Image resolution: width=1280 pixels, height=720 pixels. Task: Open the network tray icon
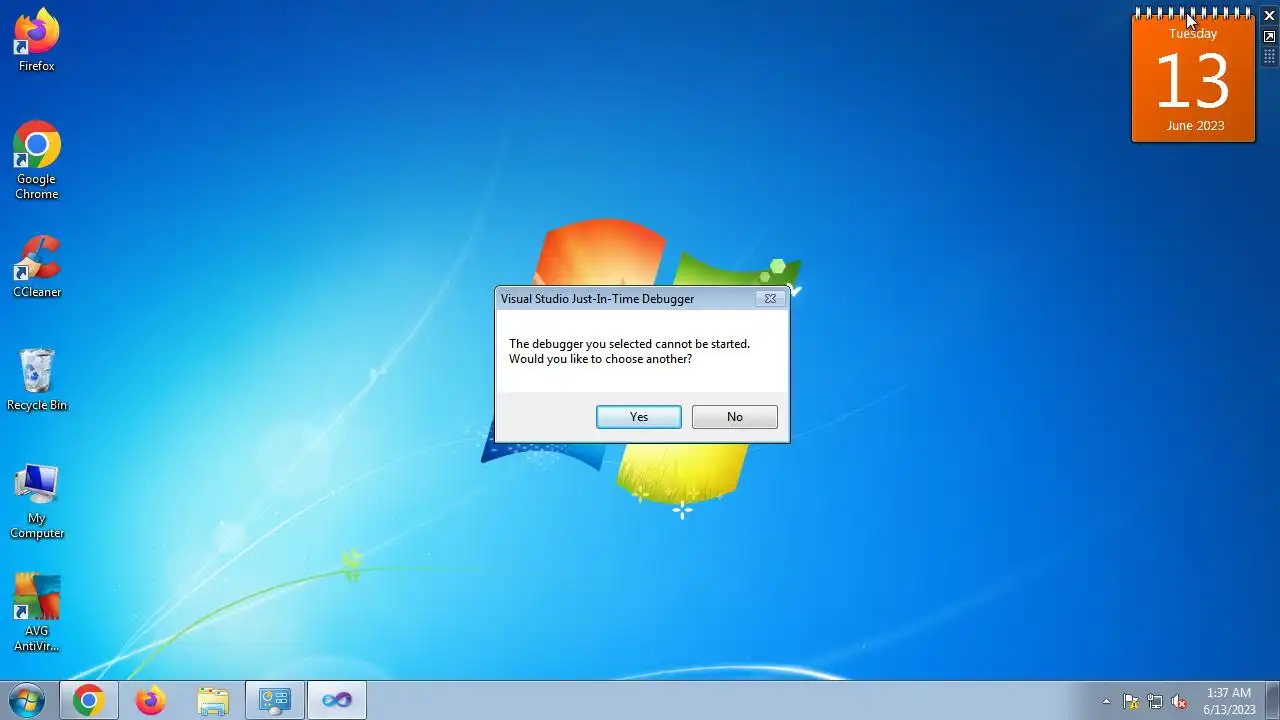tap(1155, 701)
